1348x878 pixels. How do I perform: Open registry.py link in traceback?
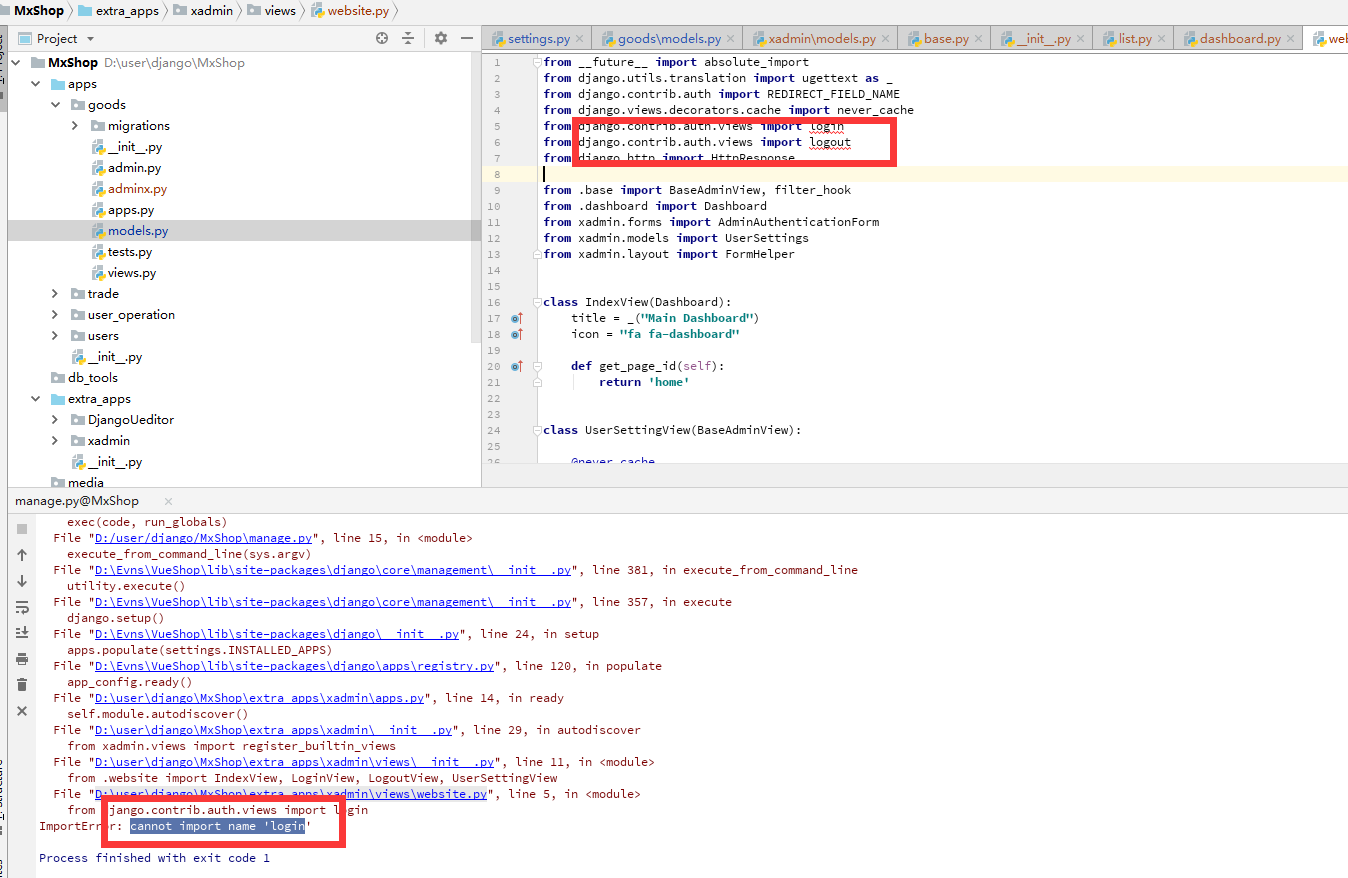click(294, 666)
